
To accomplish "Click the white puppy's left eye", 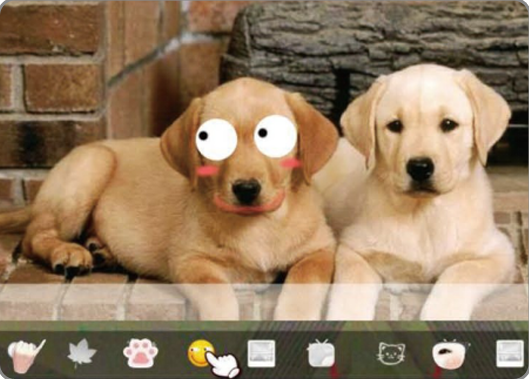I will click(395, 127).
